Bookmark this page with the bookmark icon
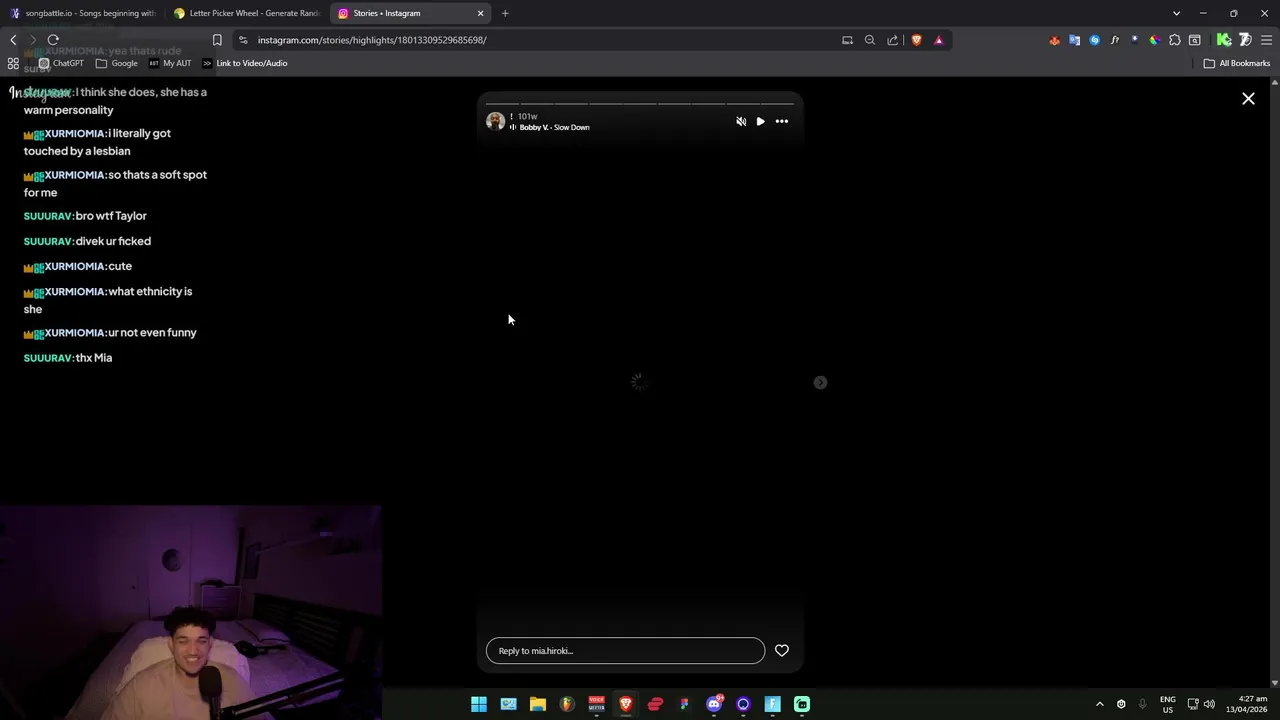The height and width of the screenshot is (720, 1280). pyautogui.click(x=217, y=40)
